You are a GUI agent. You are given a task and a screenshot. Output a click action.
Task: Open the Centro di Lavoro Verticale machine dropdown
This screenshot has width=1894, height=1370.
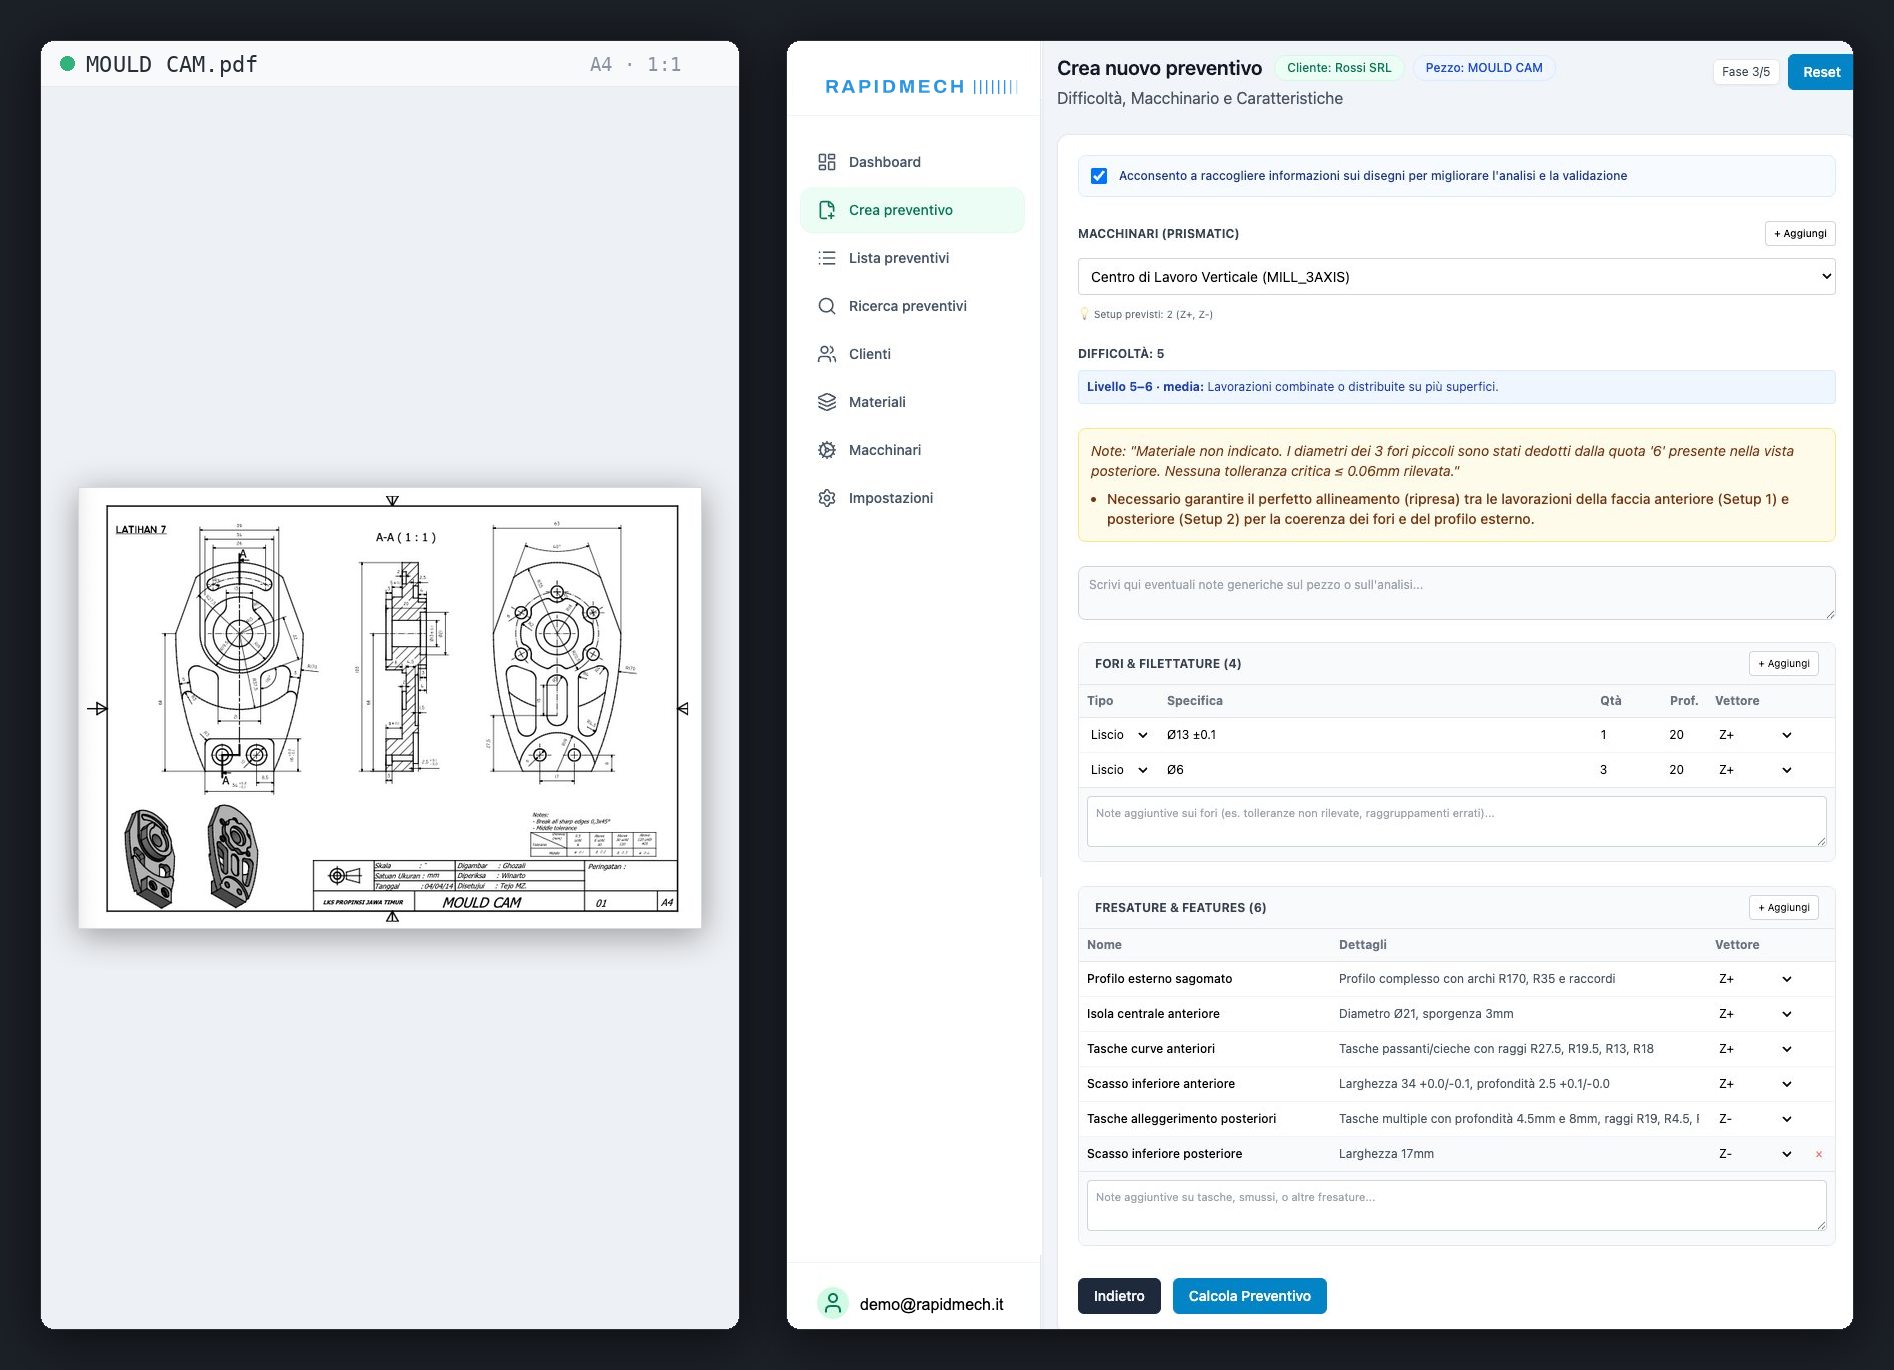tap(1456, 277)
